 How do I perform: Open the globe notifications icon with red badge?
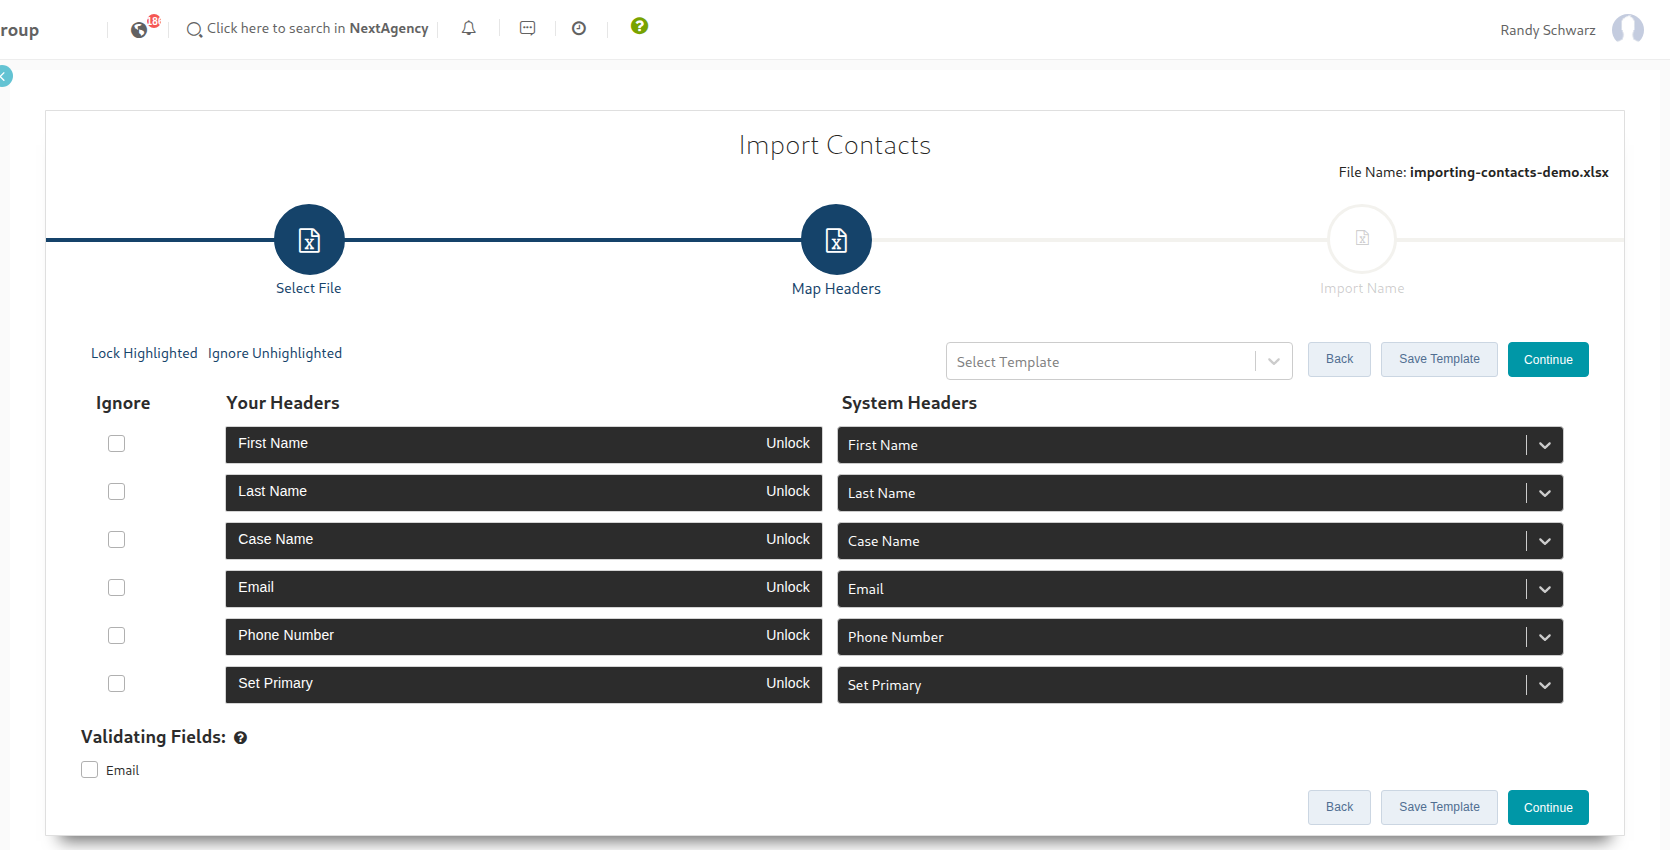pos(140,29)
